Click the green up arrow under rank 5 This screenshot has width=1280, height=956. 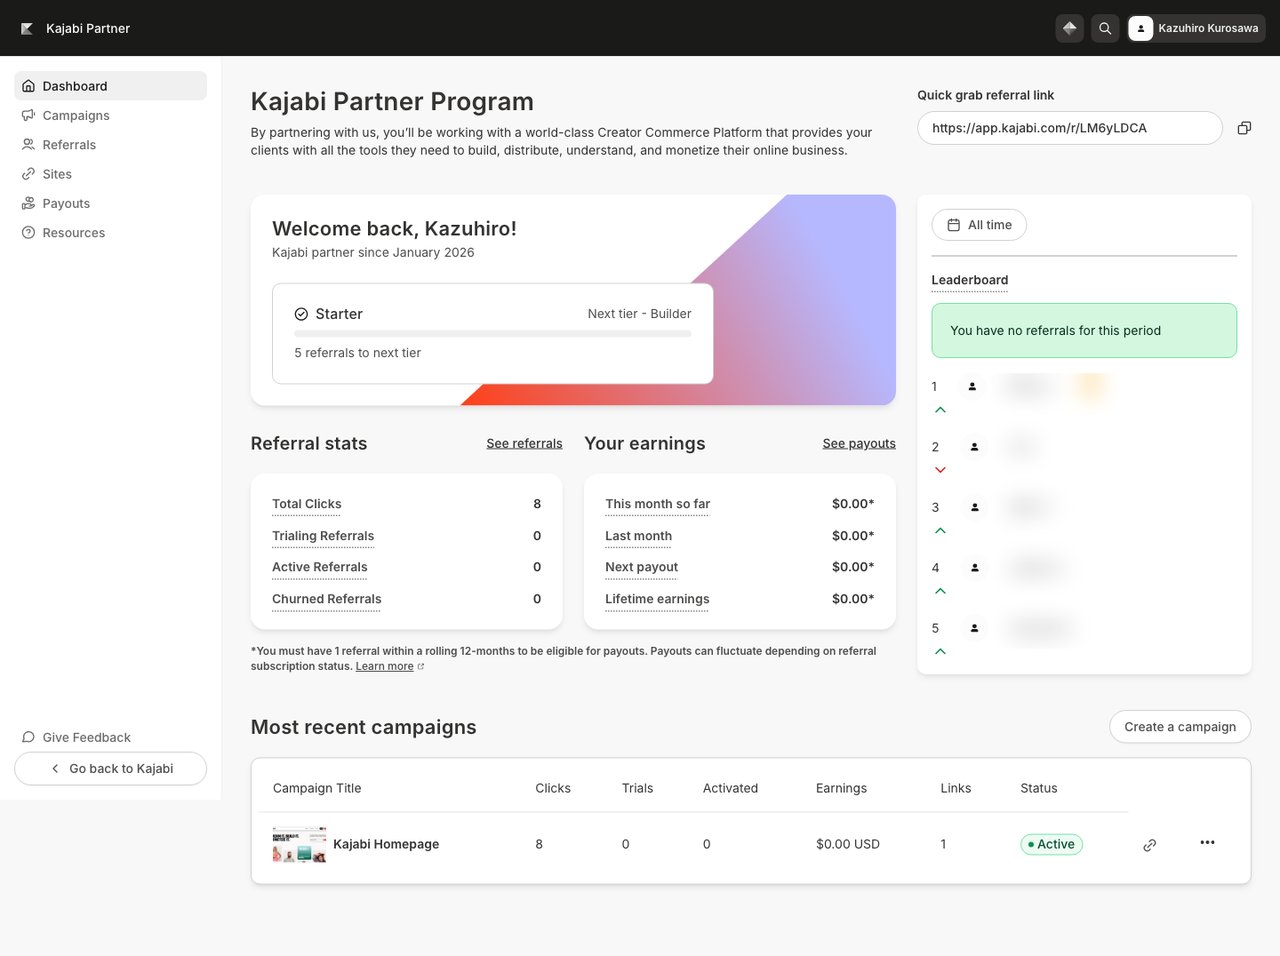pos(940,651)
